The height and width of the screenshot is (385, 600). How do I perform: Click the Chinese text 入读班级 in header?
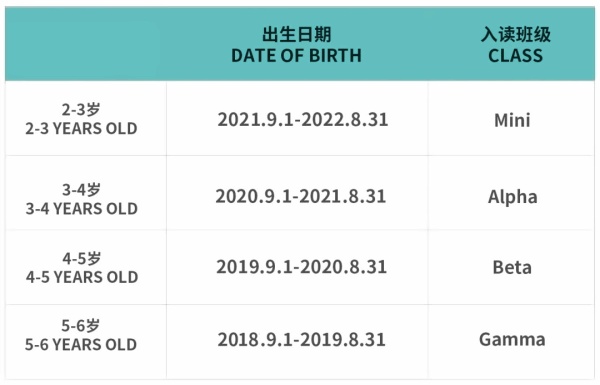pyautogui.click(x=516, y=34)
